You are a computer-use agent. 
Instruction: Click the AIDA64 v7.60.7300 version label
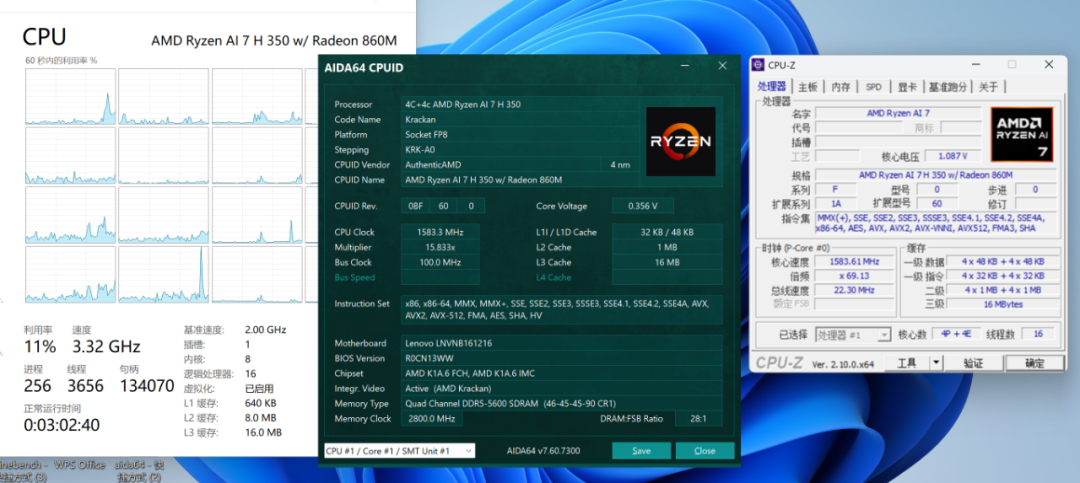pyautogui.click(x=543, y=451)
